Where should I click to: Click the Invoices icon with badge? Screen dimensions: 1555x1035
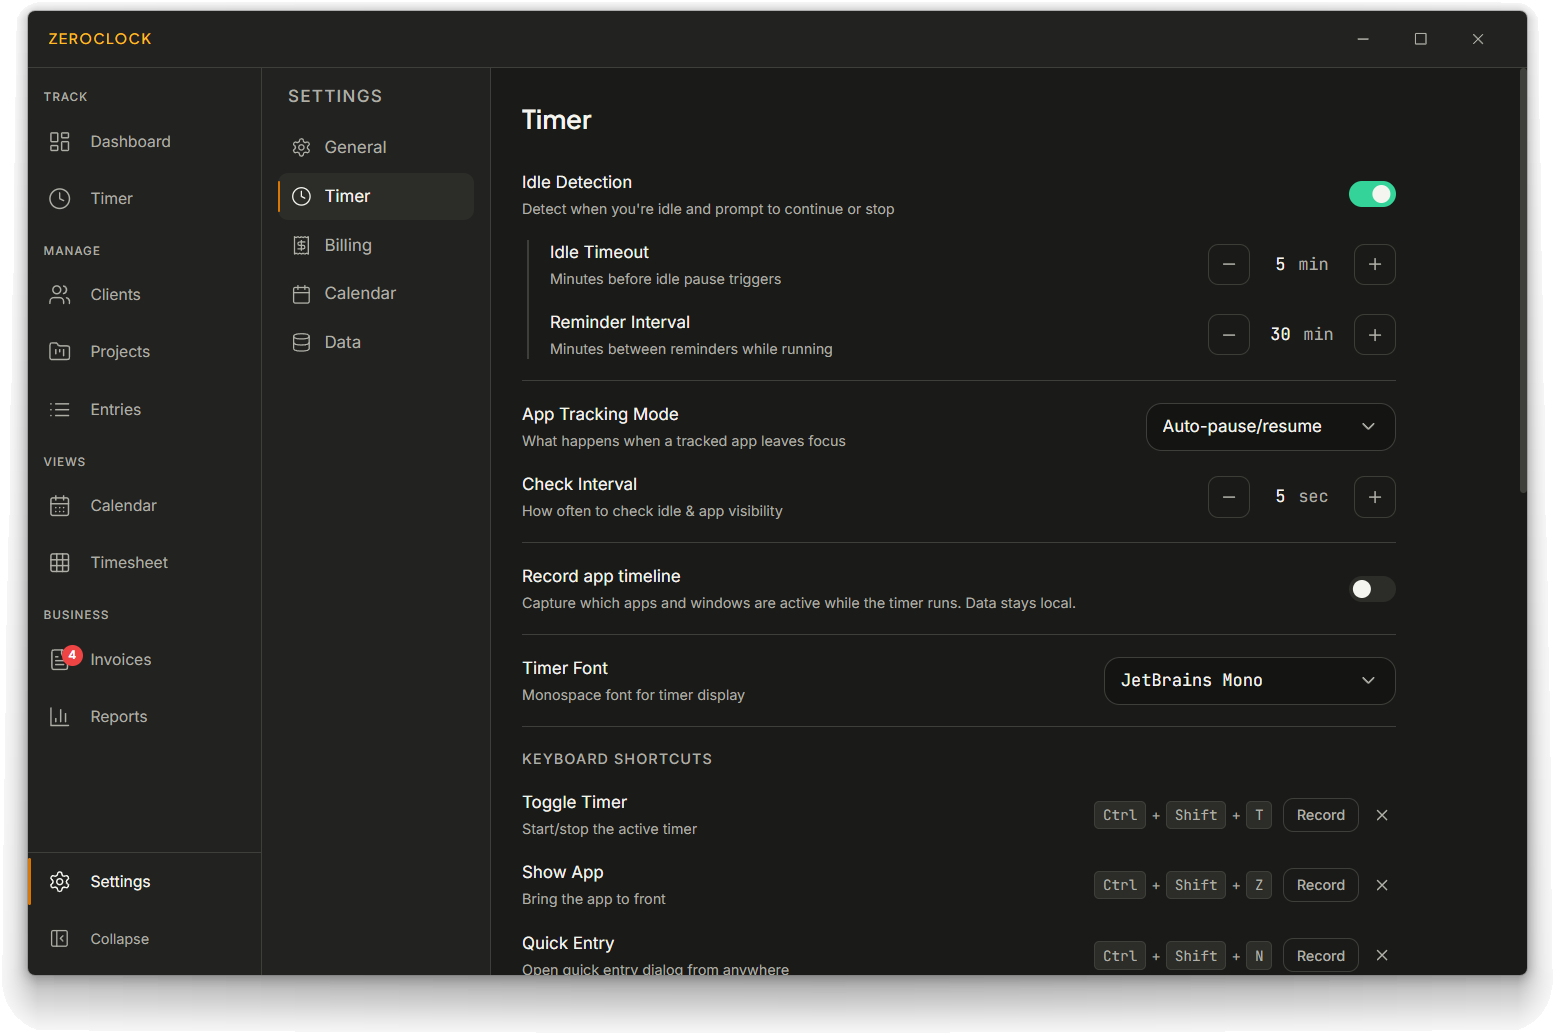point(60,660)
